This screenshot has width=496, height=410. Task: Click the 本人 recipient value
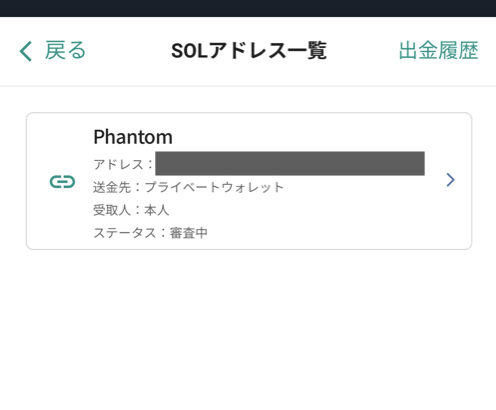tap(157, 210)
